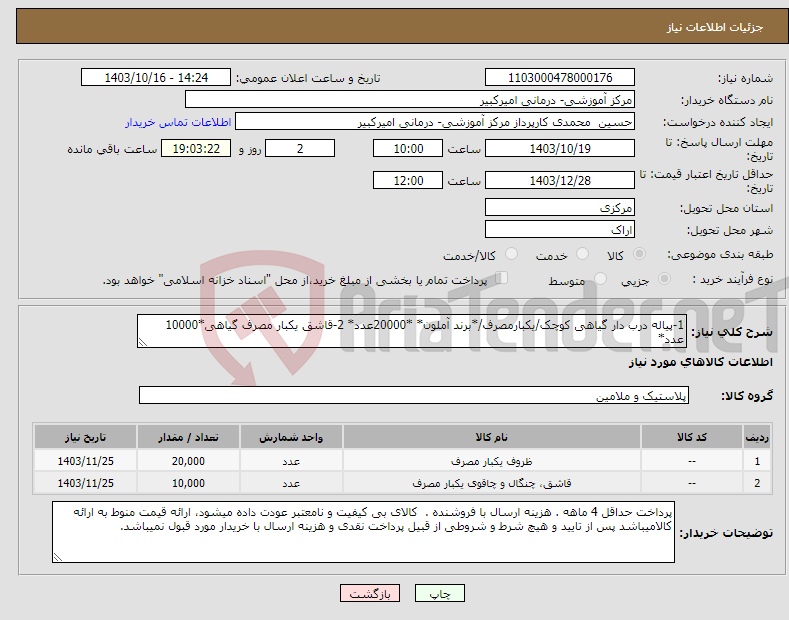789x620 pixels.
Task: Click the نام کالا column header
Action: 492,437
